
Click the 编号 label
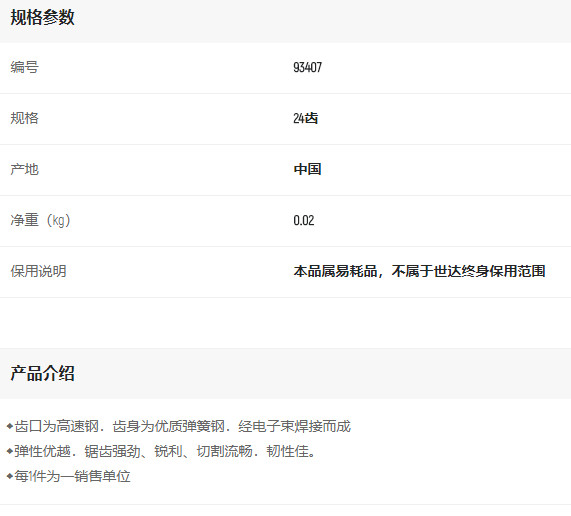[x=24, y=67]
